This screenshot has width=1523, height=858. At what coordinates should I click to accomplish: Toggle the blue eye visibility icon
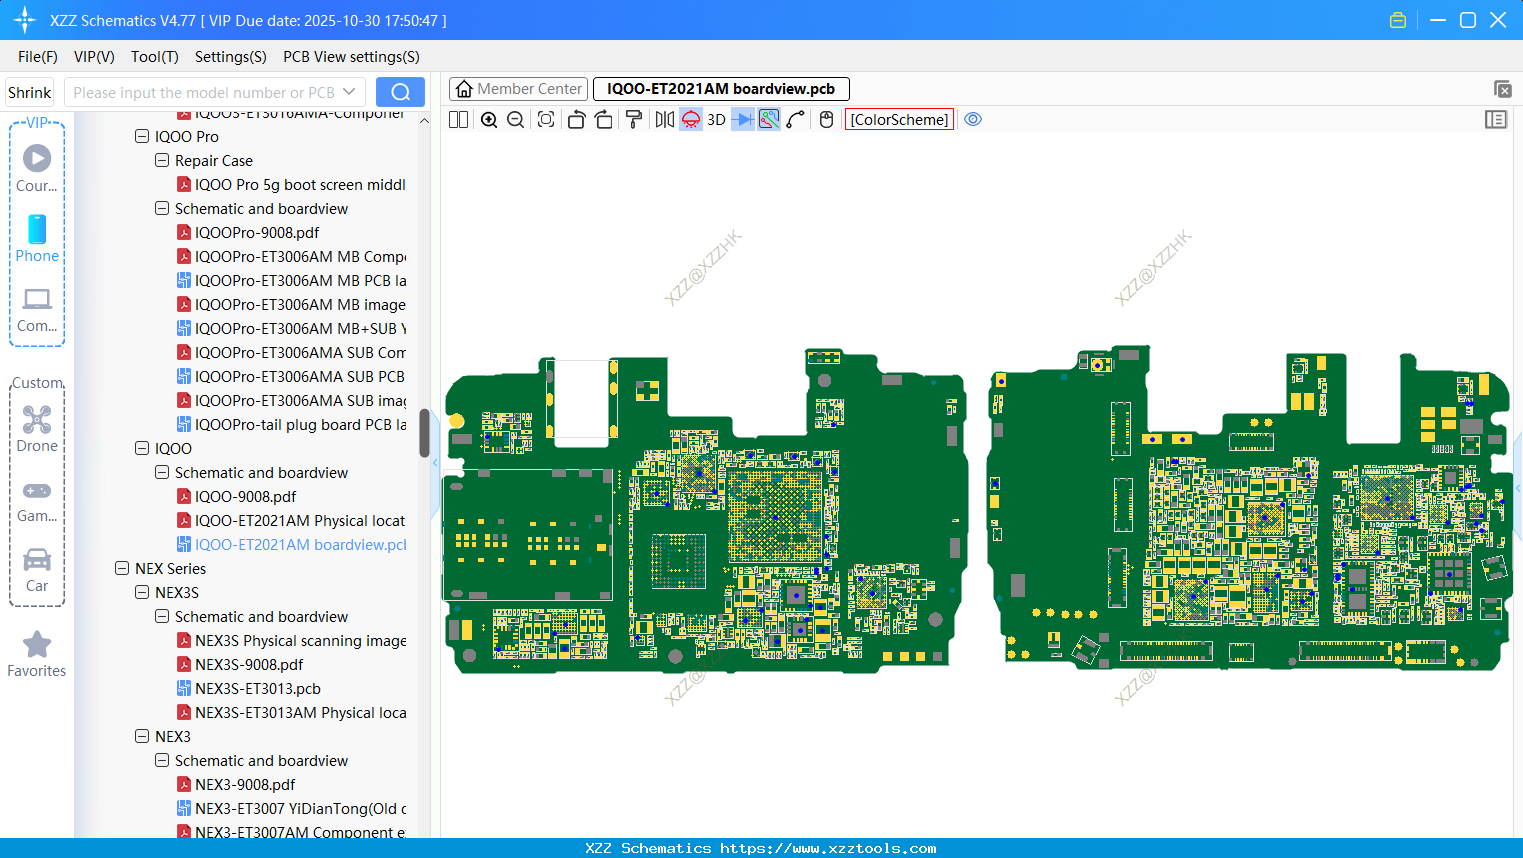pyautogui.click(x=973, y=120)
